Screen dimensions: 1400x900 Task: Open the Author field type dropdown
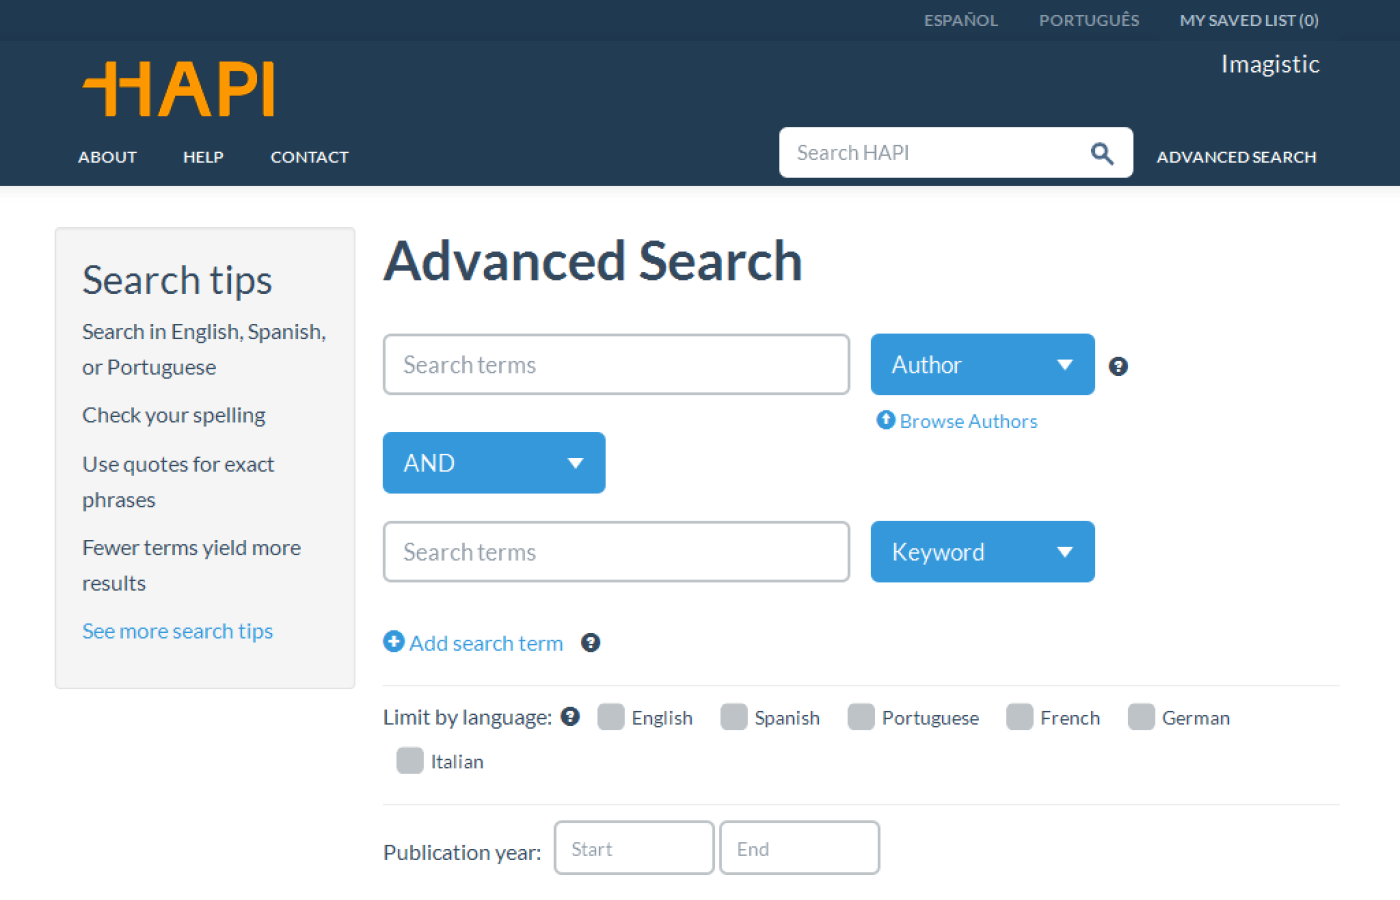(x=982, y=364)
